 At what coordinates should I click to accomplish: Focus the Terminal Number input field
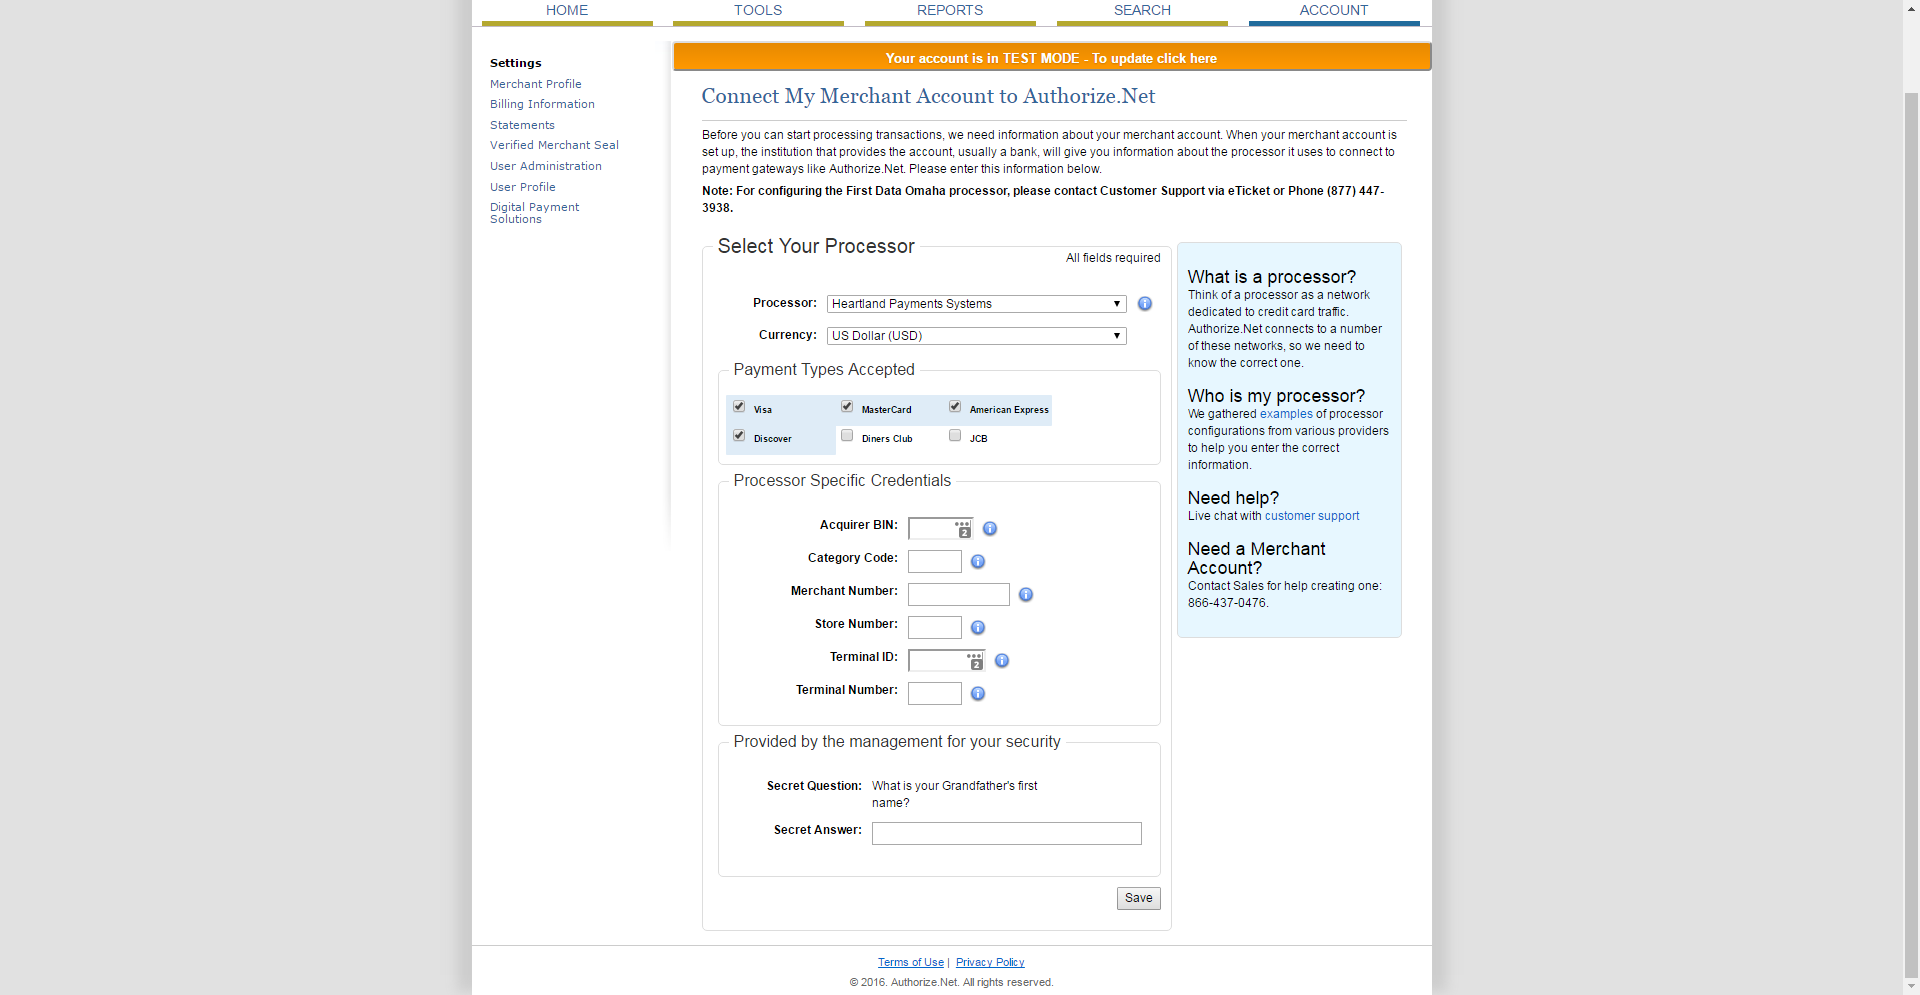[935, 694]
